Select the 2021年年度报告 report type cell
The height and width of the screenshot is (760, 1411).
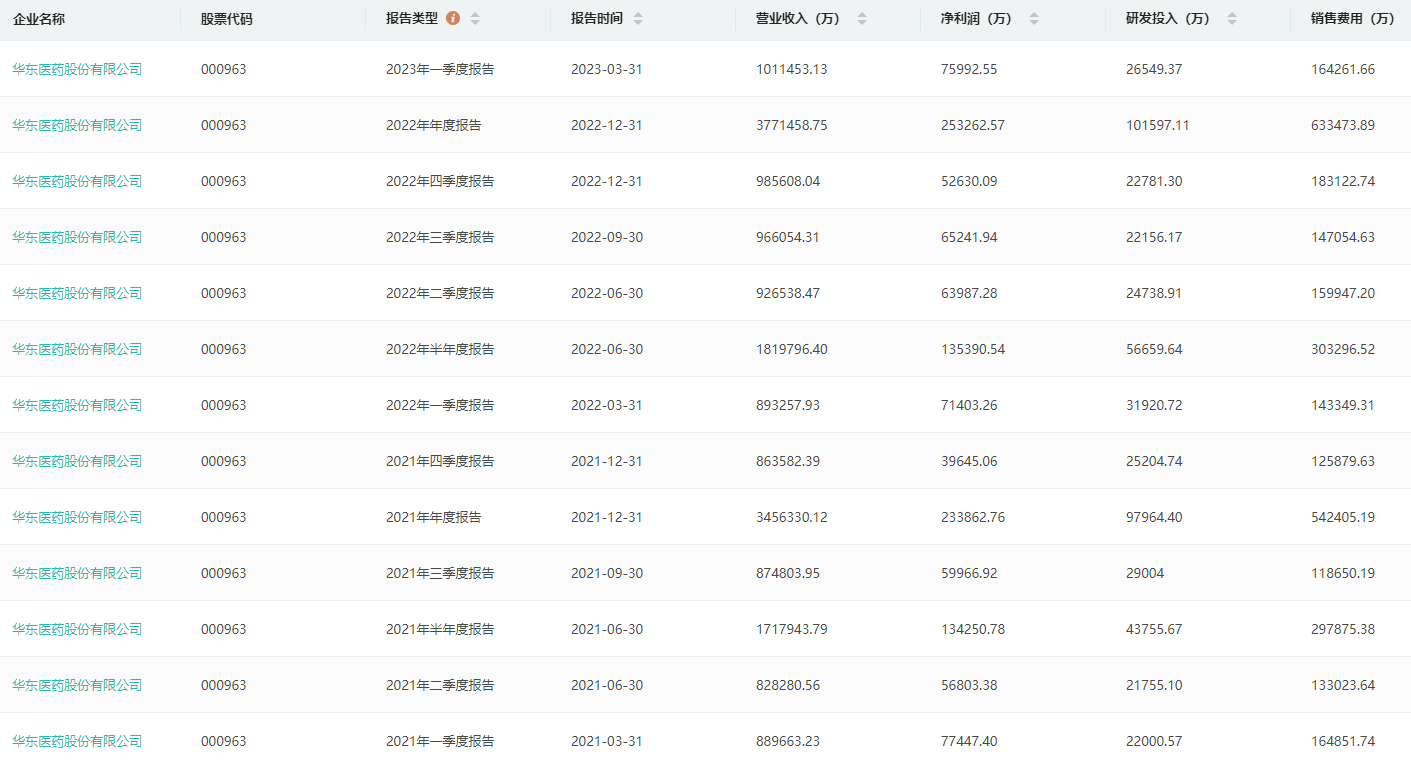point(434,517)
